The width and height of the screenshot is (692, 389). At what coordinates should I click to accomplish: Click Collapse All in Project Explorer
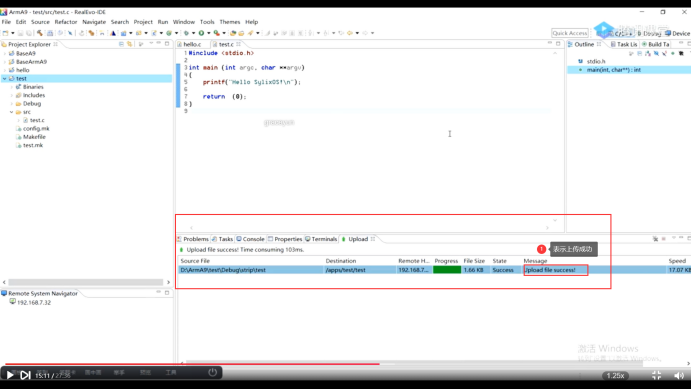tap(121, 44)
